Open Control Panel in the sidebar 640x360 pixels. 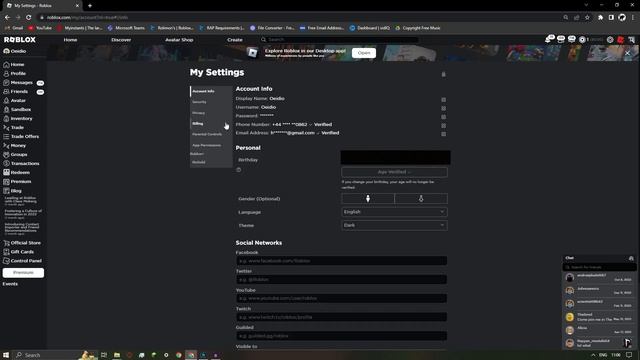click(x=22, y=261)
